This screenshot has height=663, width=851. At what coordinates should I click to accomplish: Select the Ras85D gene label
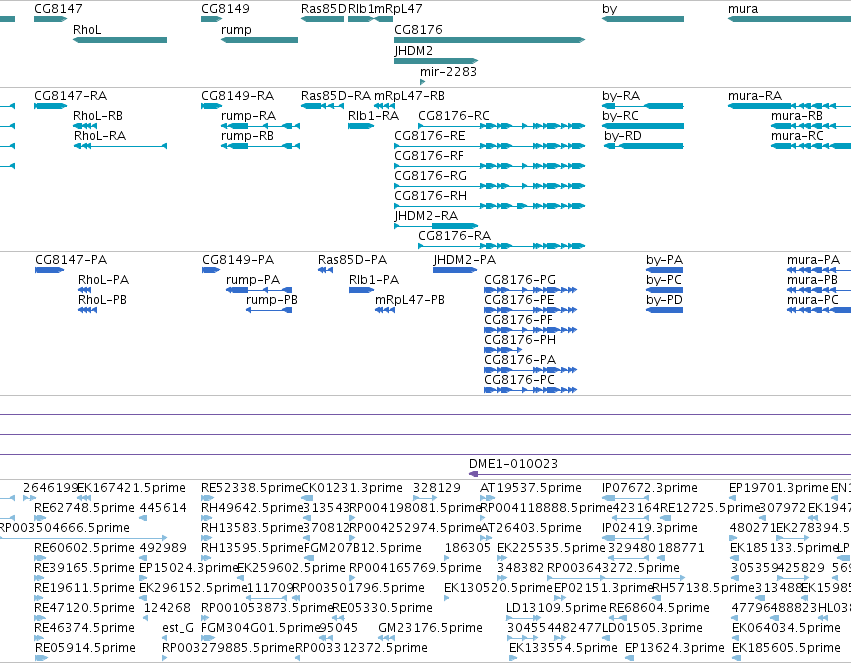pos(323,9)
